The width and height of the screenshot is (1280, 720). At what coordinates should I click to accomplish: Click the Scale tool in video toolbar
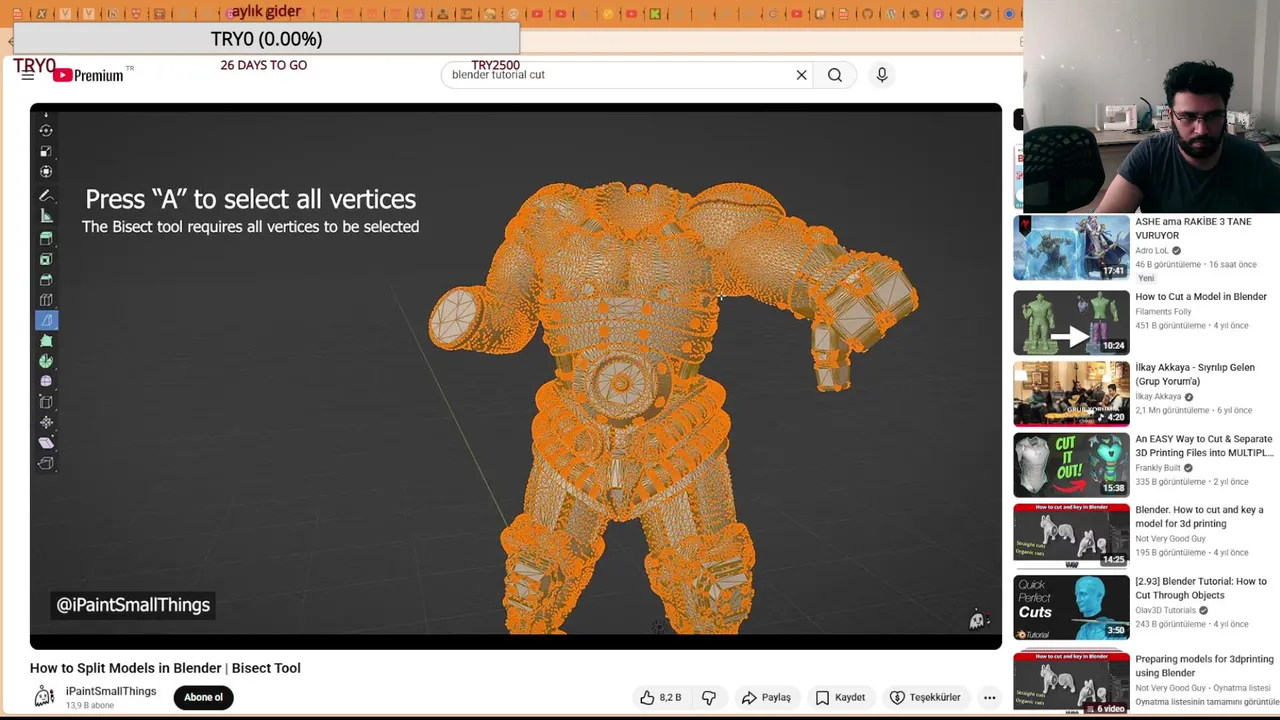point(46,151)
